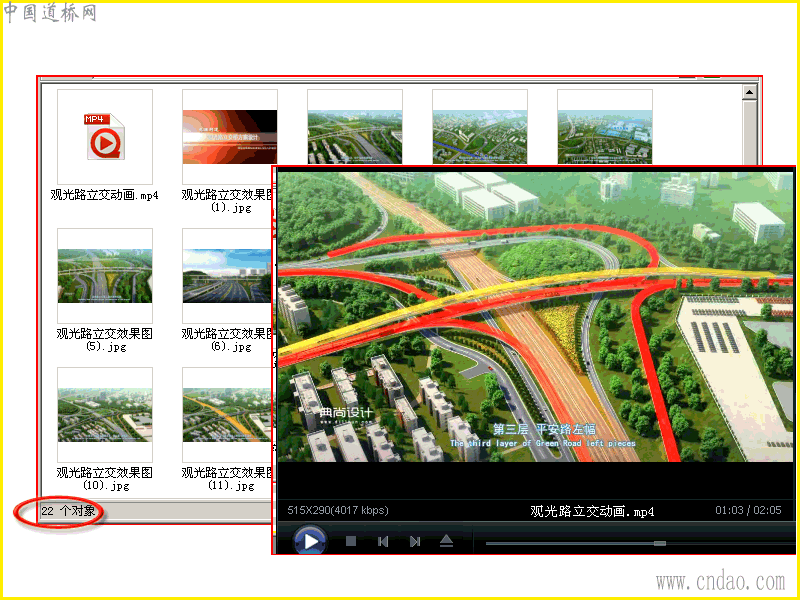Click the eject/open file triangle icon
The height and width of the screenshot is (600, 800).
pyautogui.click(x=446, y=541)
